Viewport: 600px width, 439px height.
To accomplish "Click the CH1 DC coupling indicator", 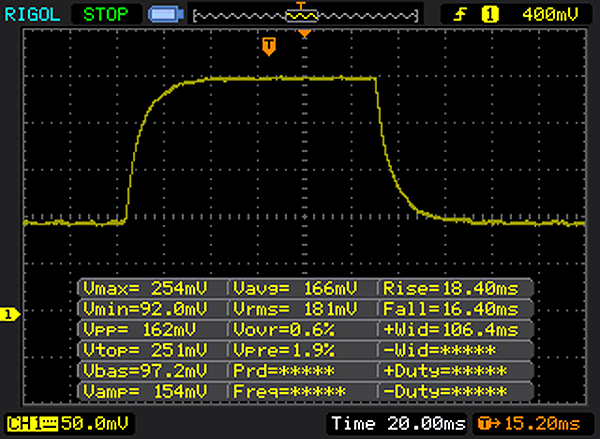I will point(33,424).
